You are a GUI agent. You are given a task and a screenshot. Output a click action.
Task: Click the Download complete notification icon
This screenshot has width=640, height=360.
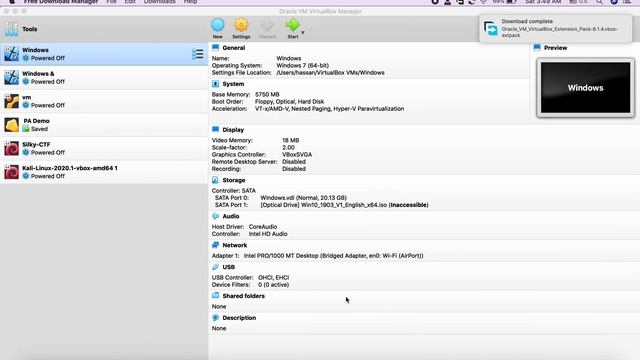point(491,29)
